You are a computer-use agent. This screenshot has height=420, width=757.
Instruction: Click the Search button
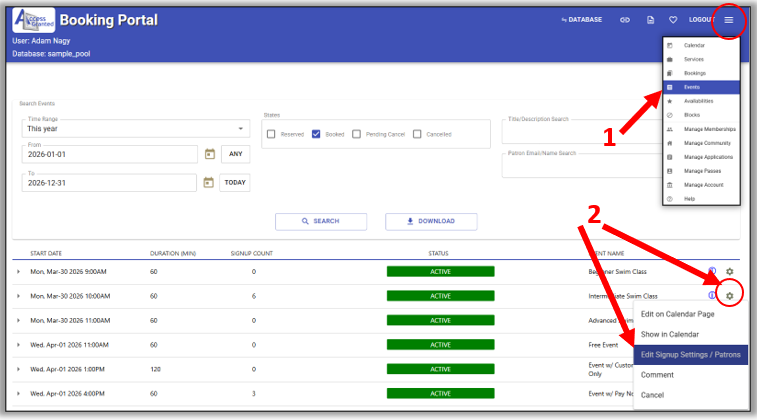[x=320, y=221]
